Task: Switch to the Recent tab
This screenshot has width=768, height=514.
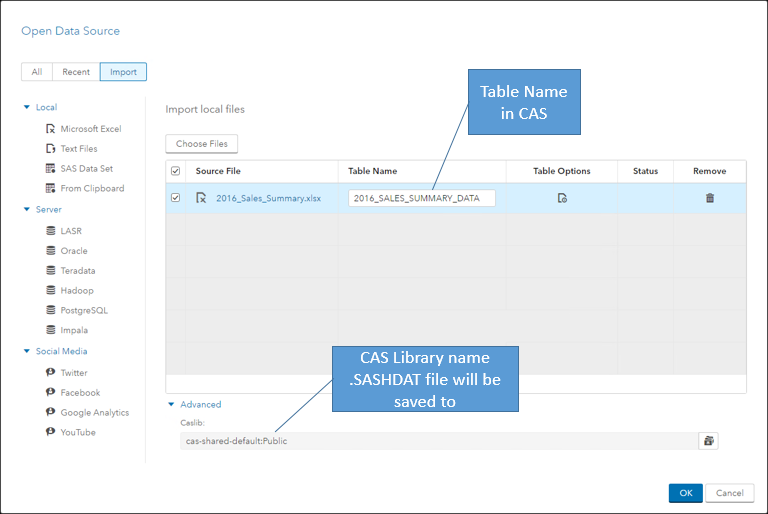Action: tap(76, 72)
